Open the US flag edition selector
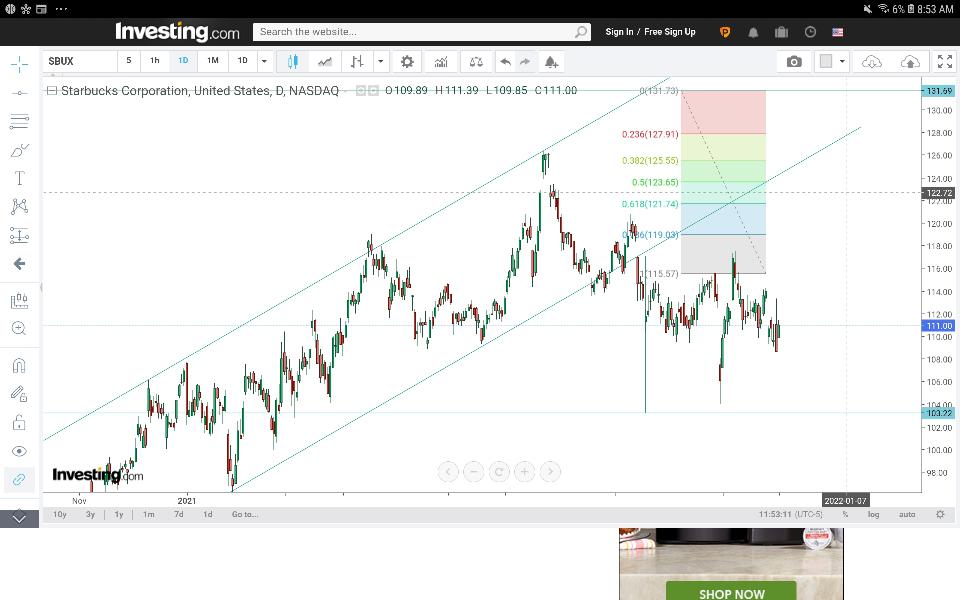Screen dimensions: 960x600 click(838, 32)
